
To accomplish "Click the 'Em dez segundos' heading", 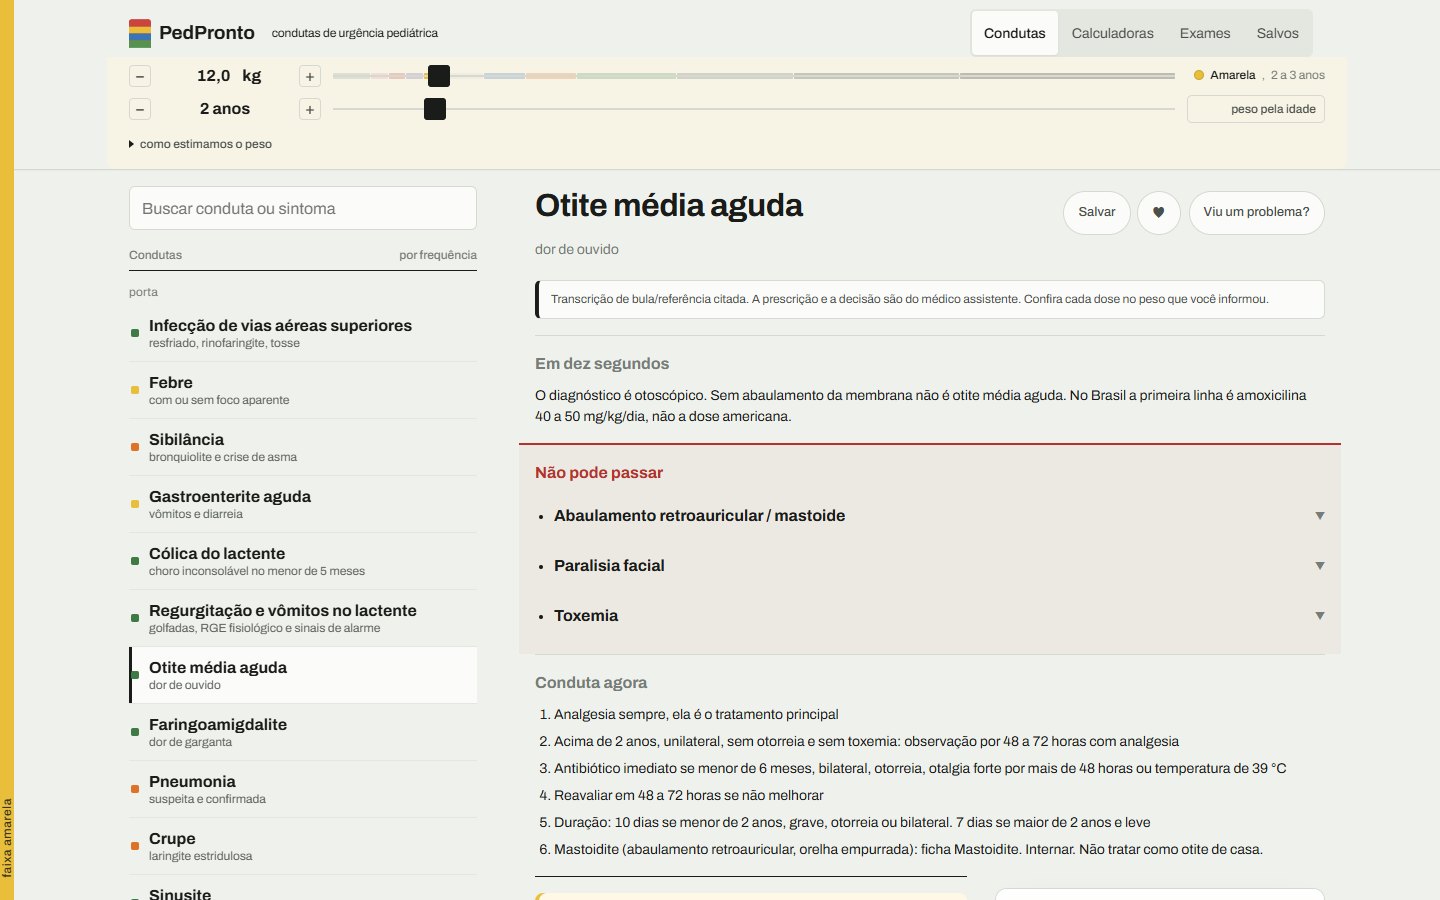I will (x=602, y=364).
